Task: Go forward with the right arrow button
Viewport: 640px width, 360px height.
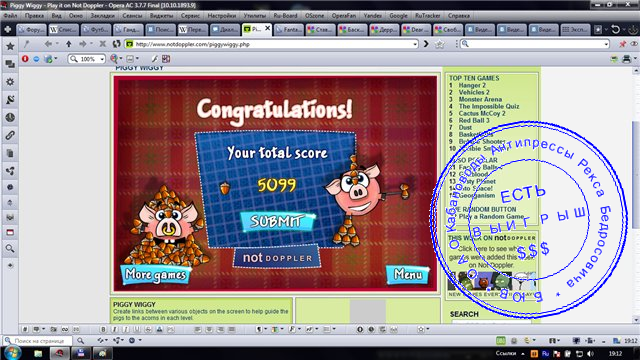Action: tap(82, 44)
